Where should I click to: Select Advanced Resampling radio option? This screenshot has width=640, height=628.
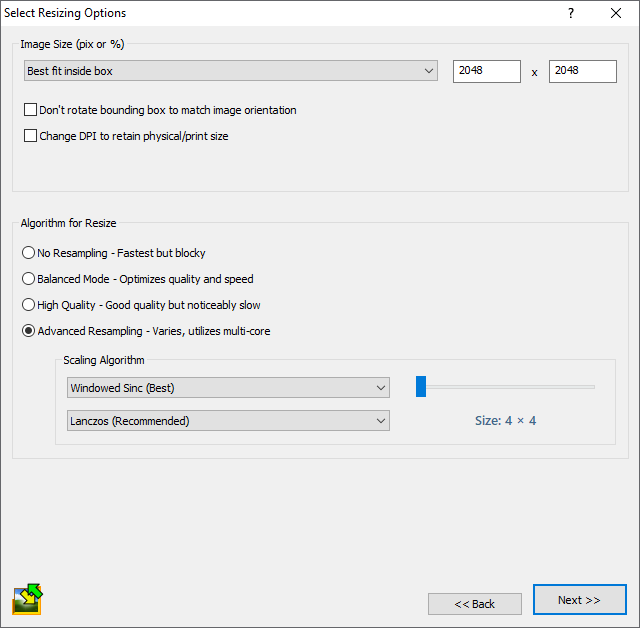click(x=29, y=331)
